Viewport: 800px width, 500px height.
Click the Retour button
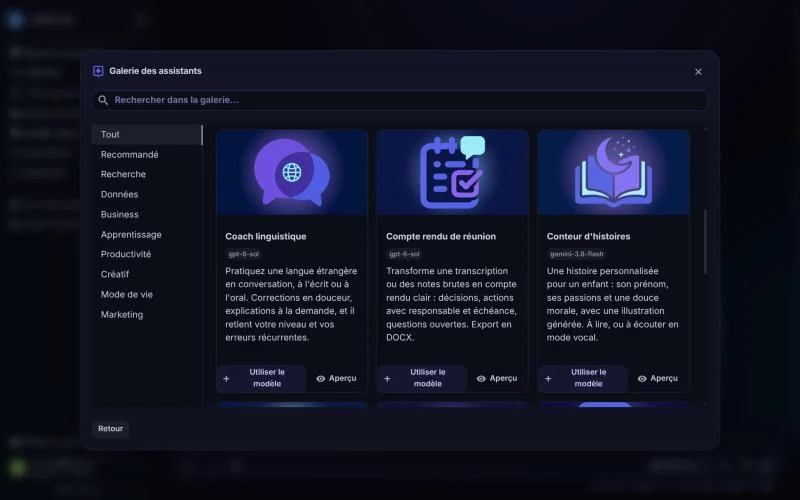[111, 429]
